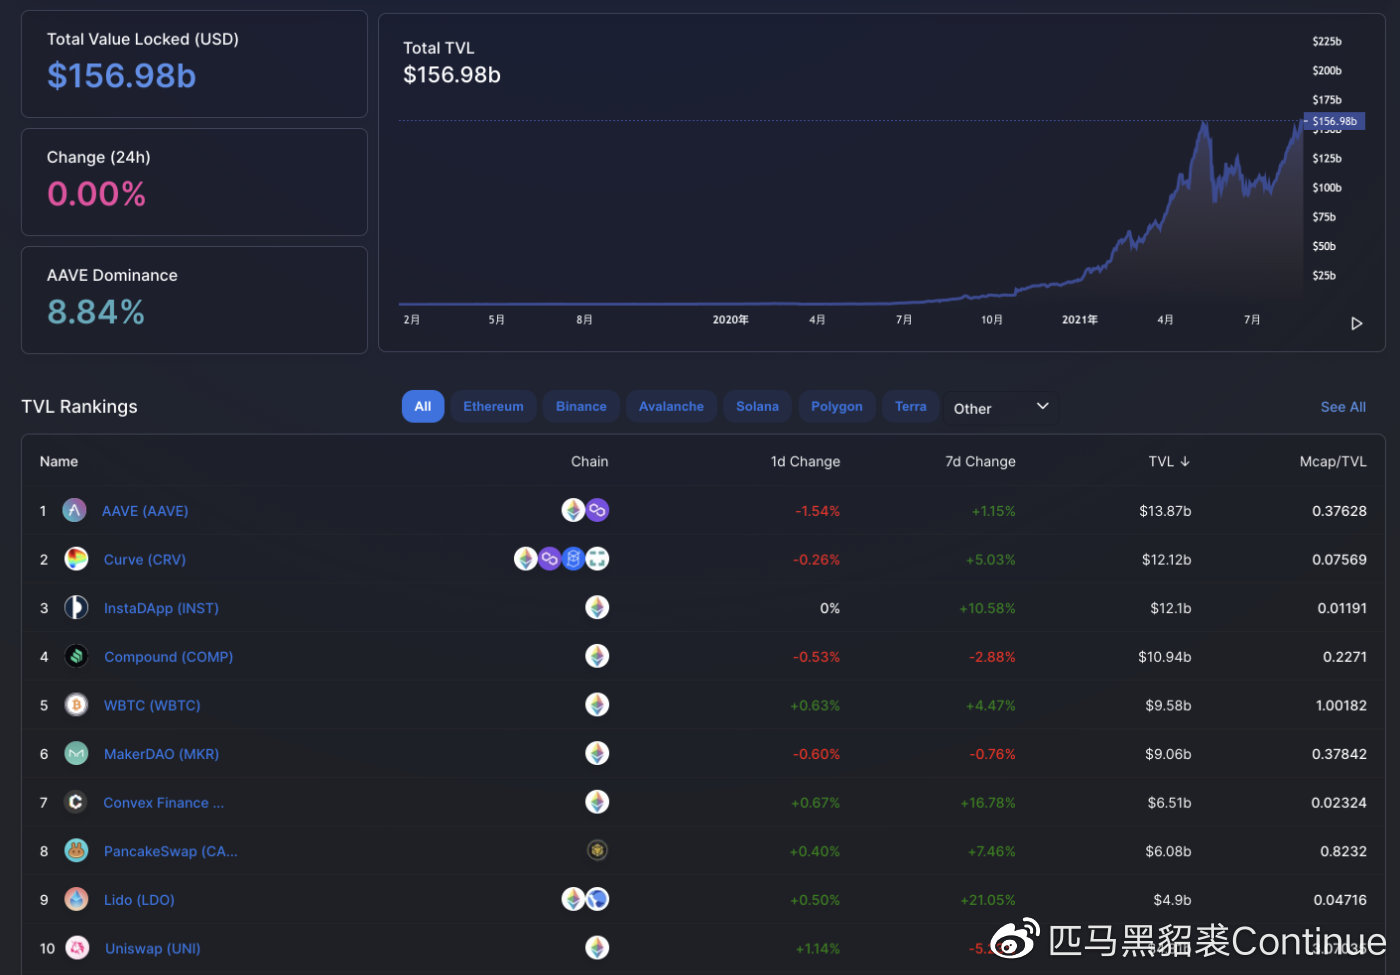Click the 8.84% AAVE Dominance value
Image resolution: width=1400 pixels, height=975 pixels.
click(x=96, y=312)
